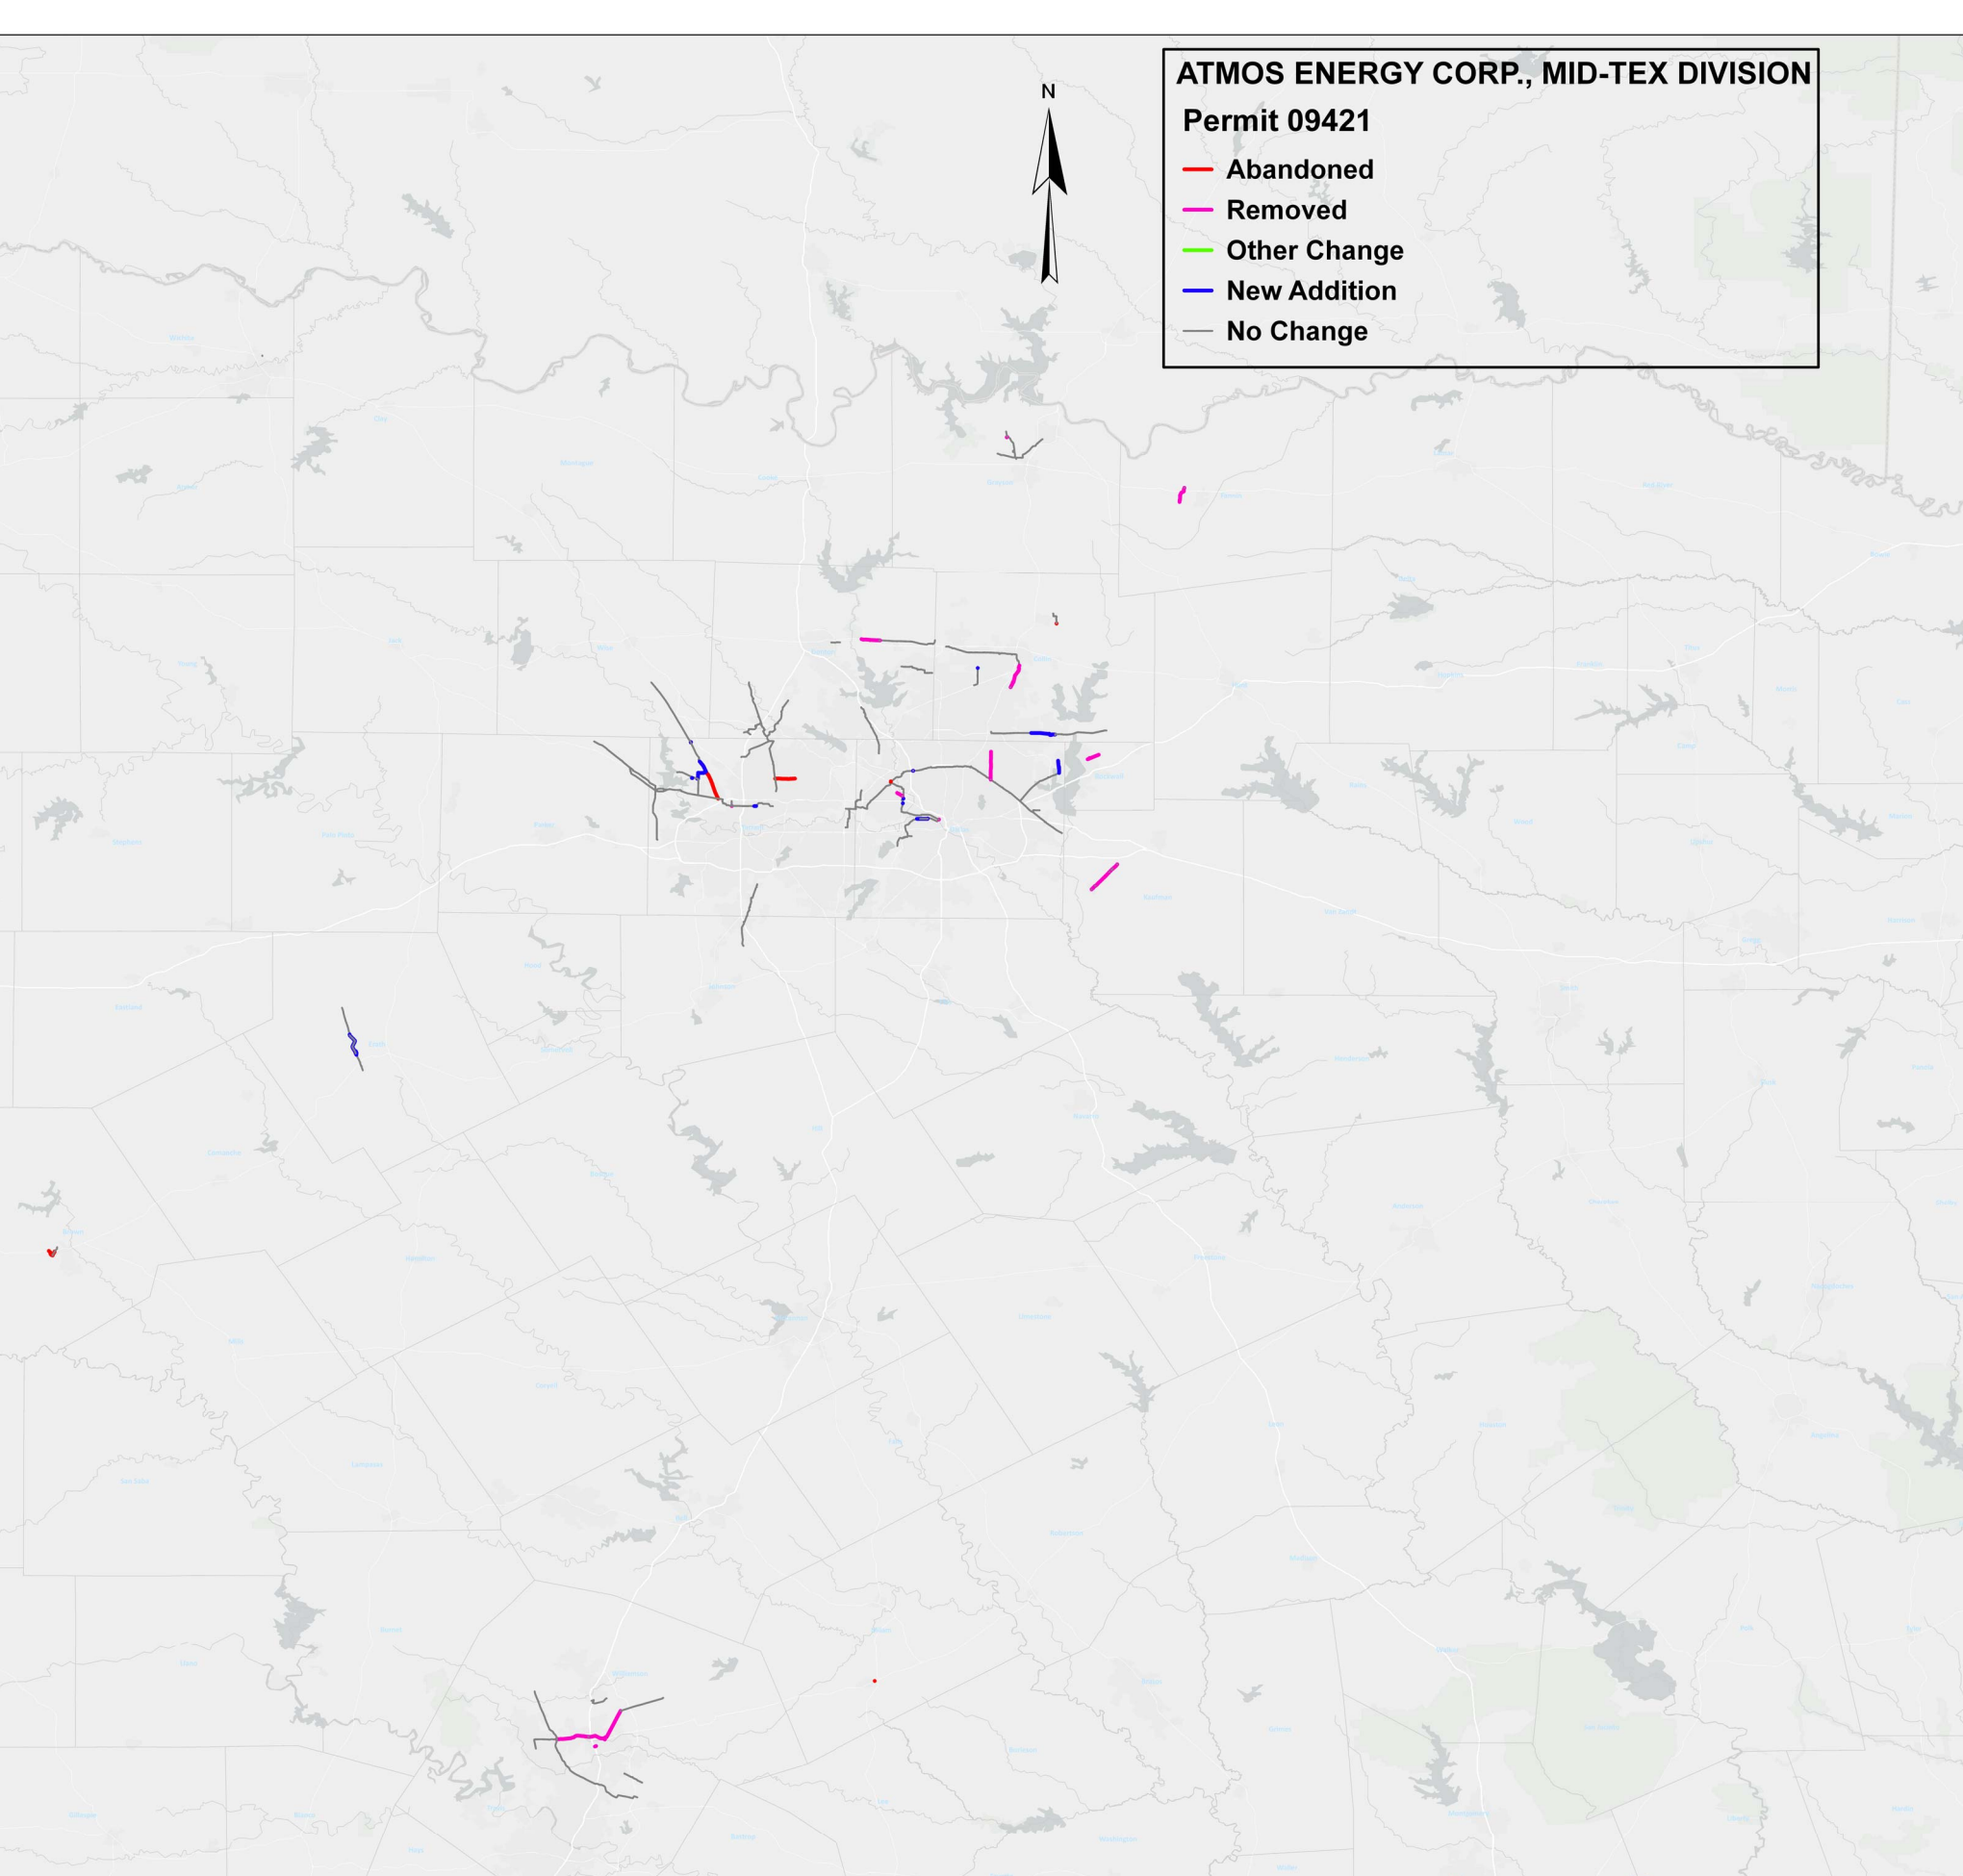Select the blue New Addition legend symbol
This screenshot has width=1963, height=1876.
(x=1198, y=291)
